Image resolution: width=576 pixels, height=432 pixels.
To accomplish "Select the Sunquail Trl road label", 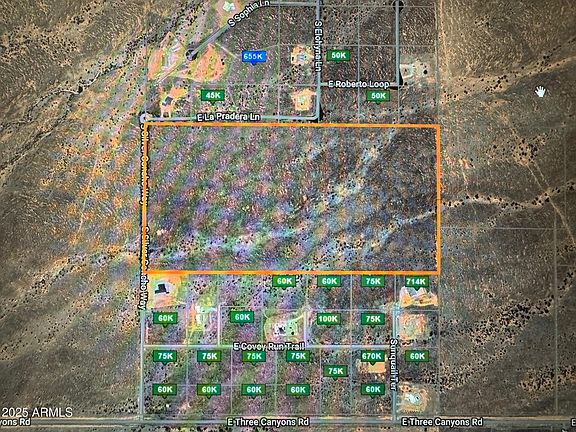I will [x=393, y=364].
